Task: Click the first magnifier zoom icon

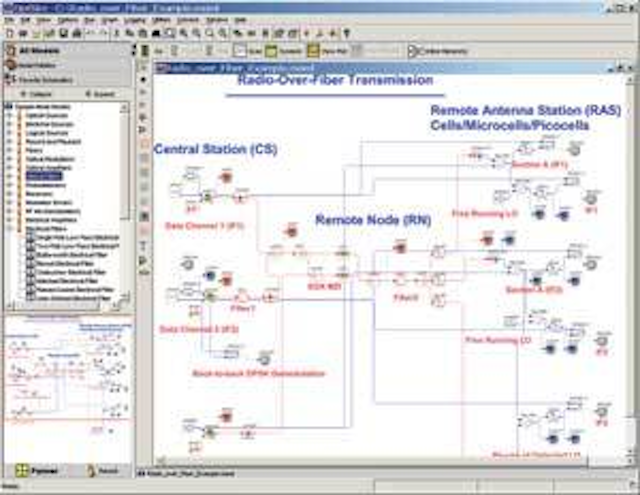Action: 183,33
